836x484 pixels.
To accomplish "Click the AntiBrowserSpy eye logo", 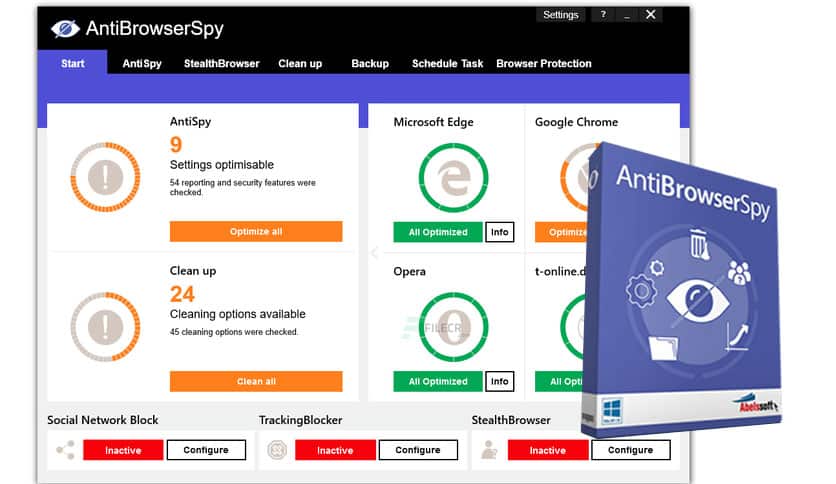I will point(65,28).
